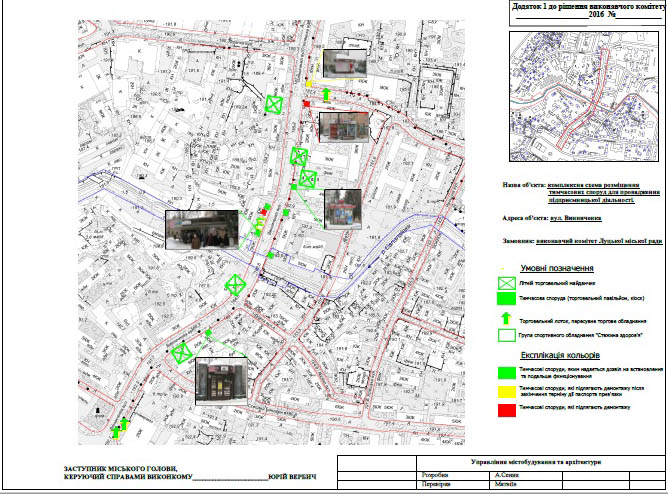Click the yellow square marker near top photo
This screenshot has height=494, width=668.
click(310, 83)
